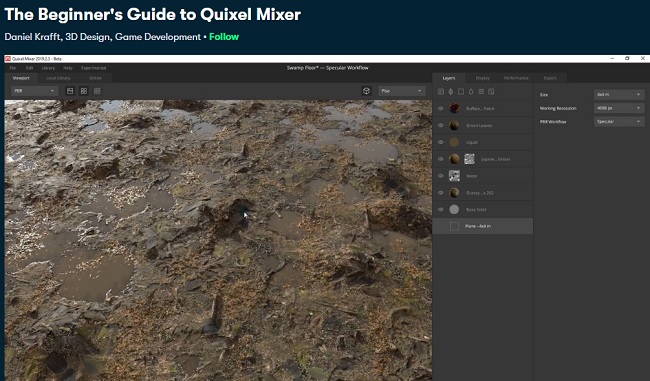650x381 pixels.
Task: Click the Base Solid gray color swatch
Action: 454,209
